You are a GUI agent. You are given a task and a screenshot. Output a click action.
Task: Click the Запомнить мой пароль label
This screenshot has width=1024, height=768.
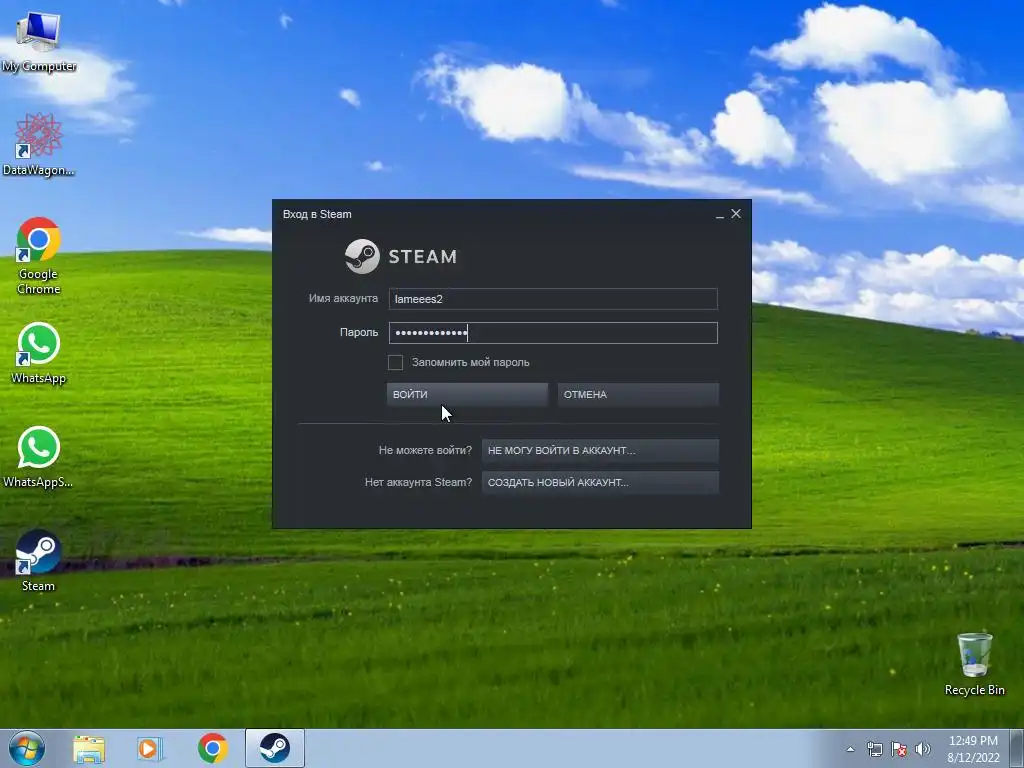coord(470,362)
